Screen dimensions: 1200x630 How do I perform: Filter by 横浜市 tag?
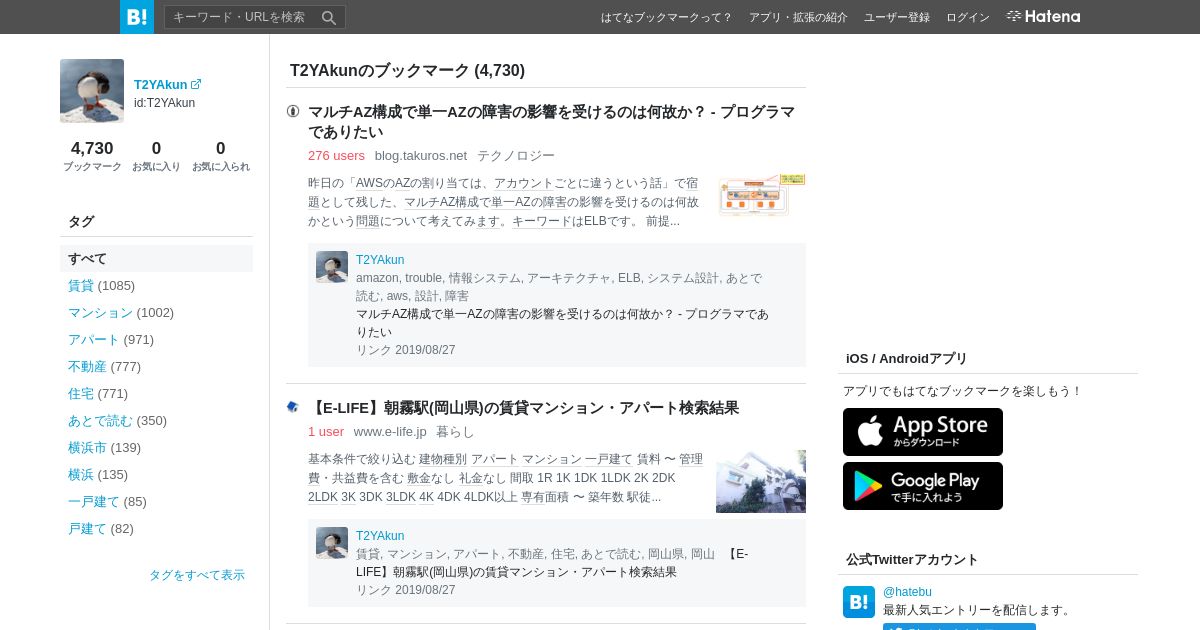coord(87,447)
